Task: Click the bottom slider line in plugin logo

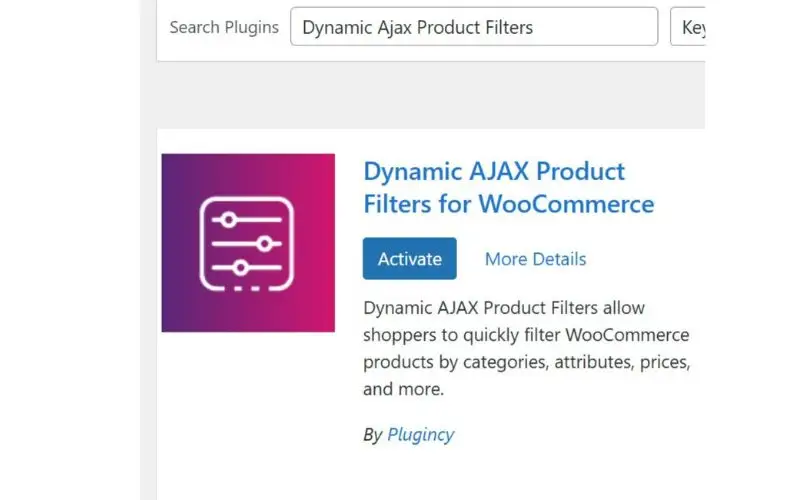Action: point(247,267)
